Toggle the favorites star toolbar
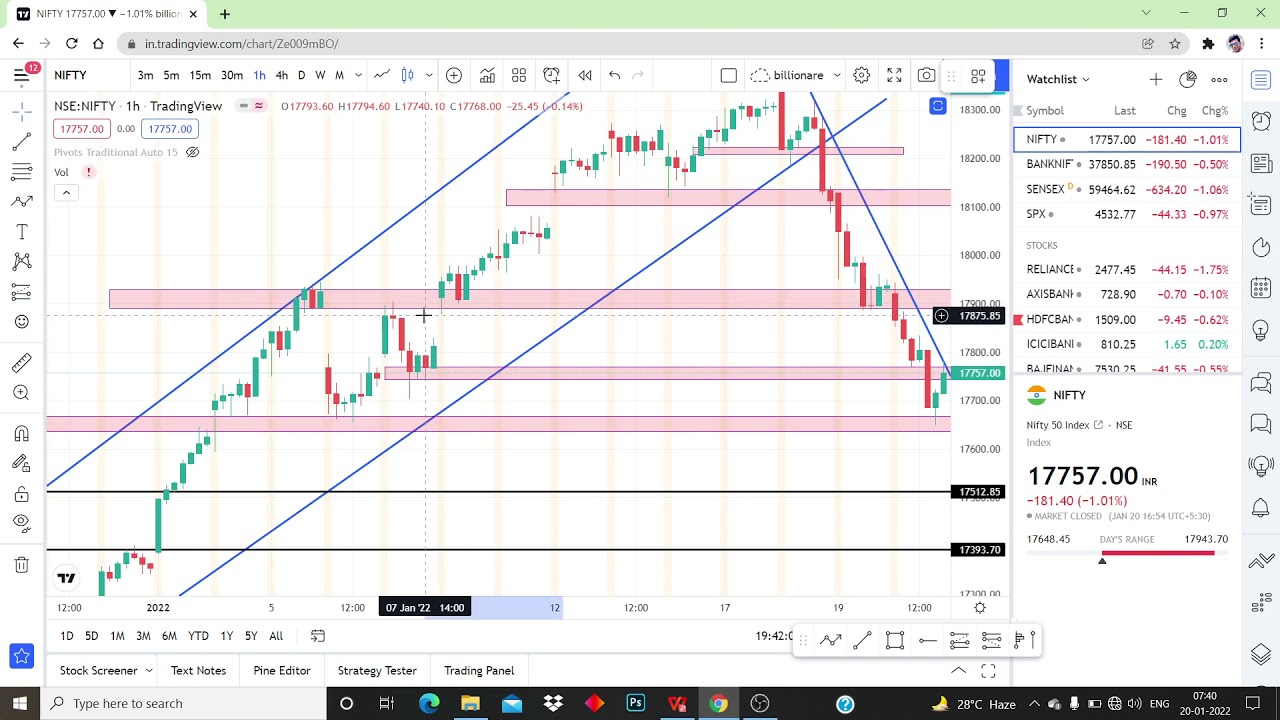The width and height of the screenshot is (1280, 720). (x=21, y=657)
